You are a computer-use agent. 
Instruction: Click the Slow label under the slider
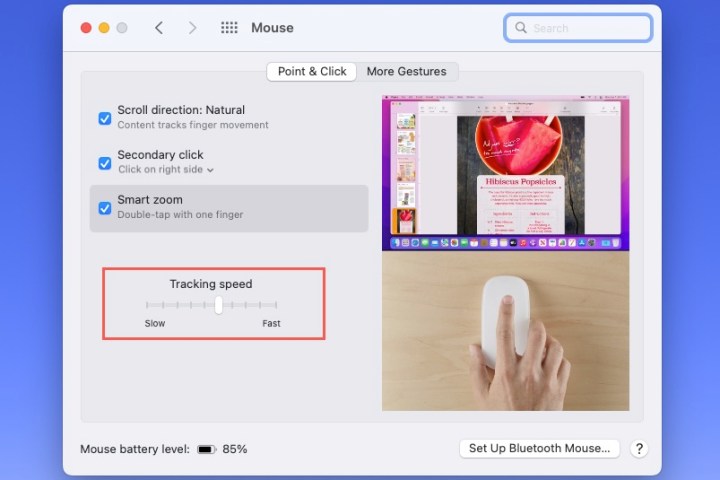pyautogui.click(x=155, y=323)
